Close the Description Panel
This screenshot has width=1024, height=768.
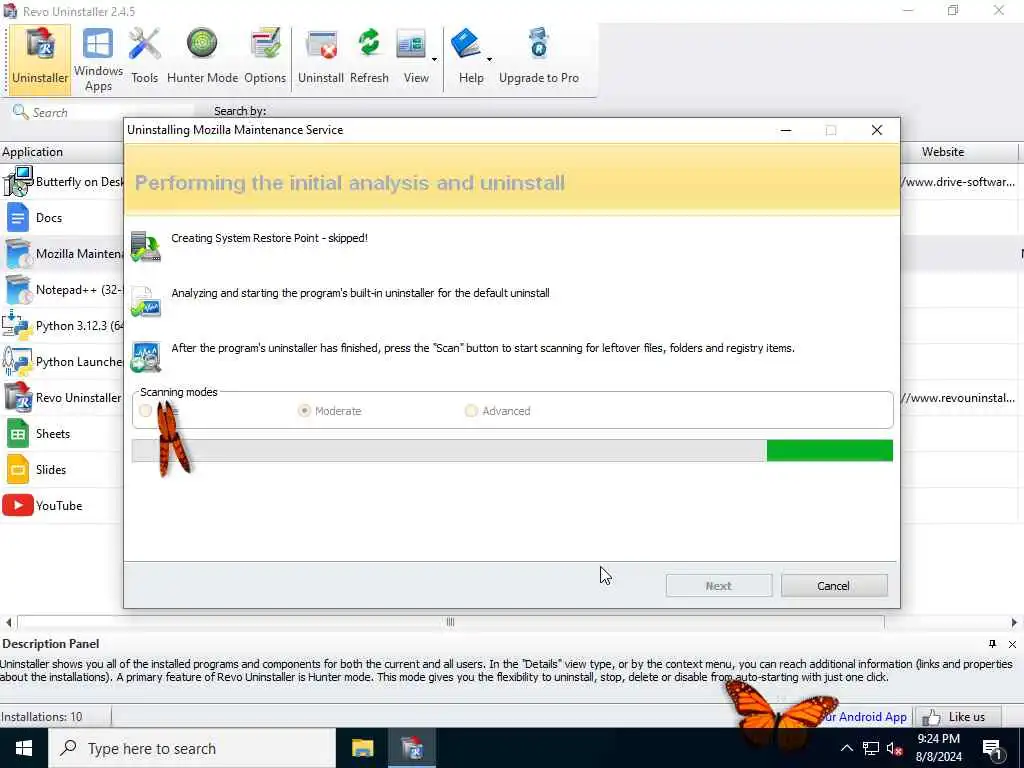pyautogui.click(x=1012, y=644)
